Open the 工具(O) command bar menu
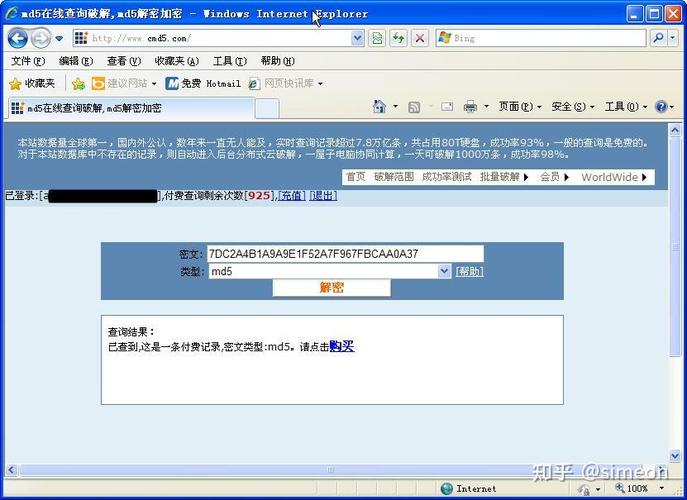This screenshot has height=500, width=687. [626, 106]
